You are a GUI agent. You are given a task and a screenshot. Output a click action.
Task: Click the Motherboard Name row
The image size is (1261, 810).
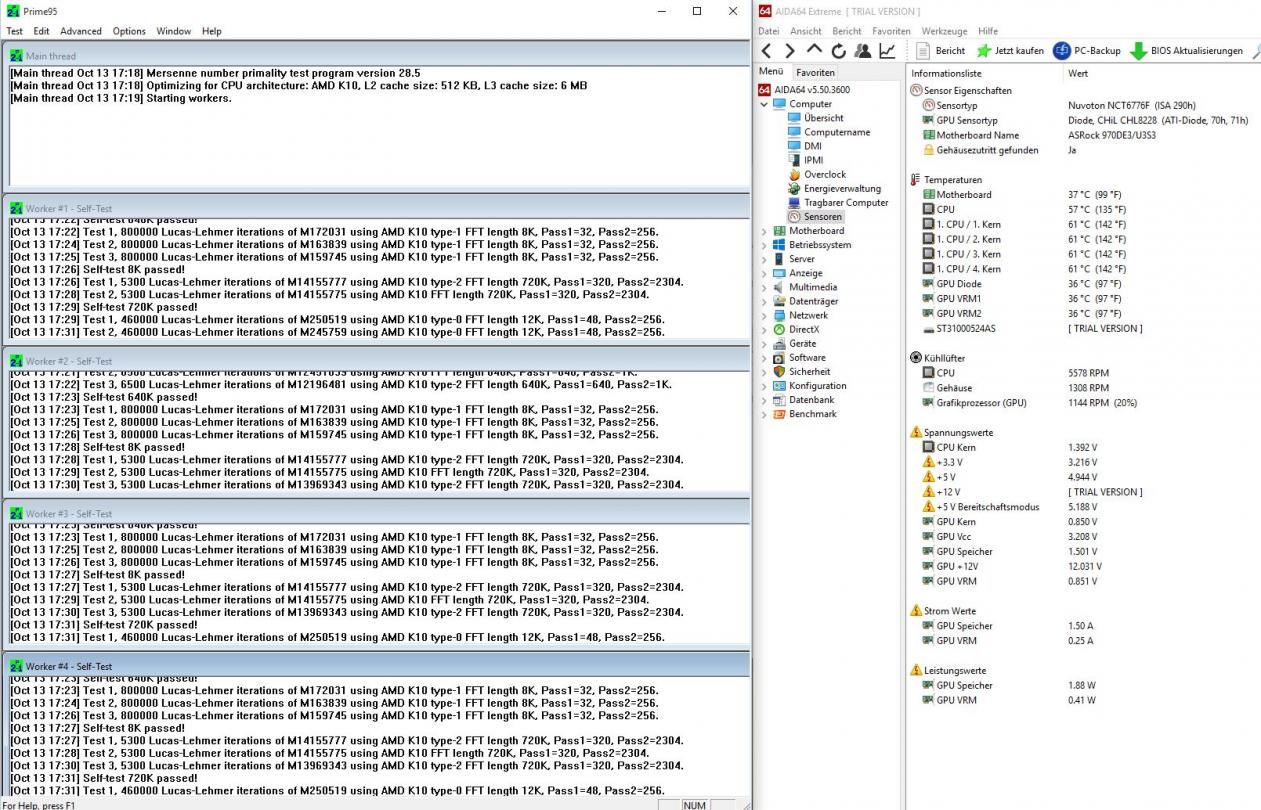click(x=1084, y=135)
